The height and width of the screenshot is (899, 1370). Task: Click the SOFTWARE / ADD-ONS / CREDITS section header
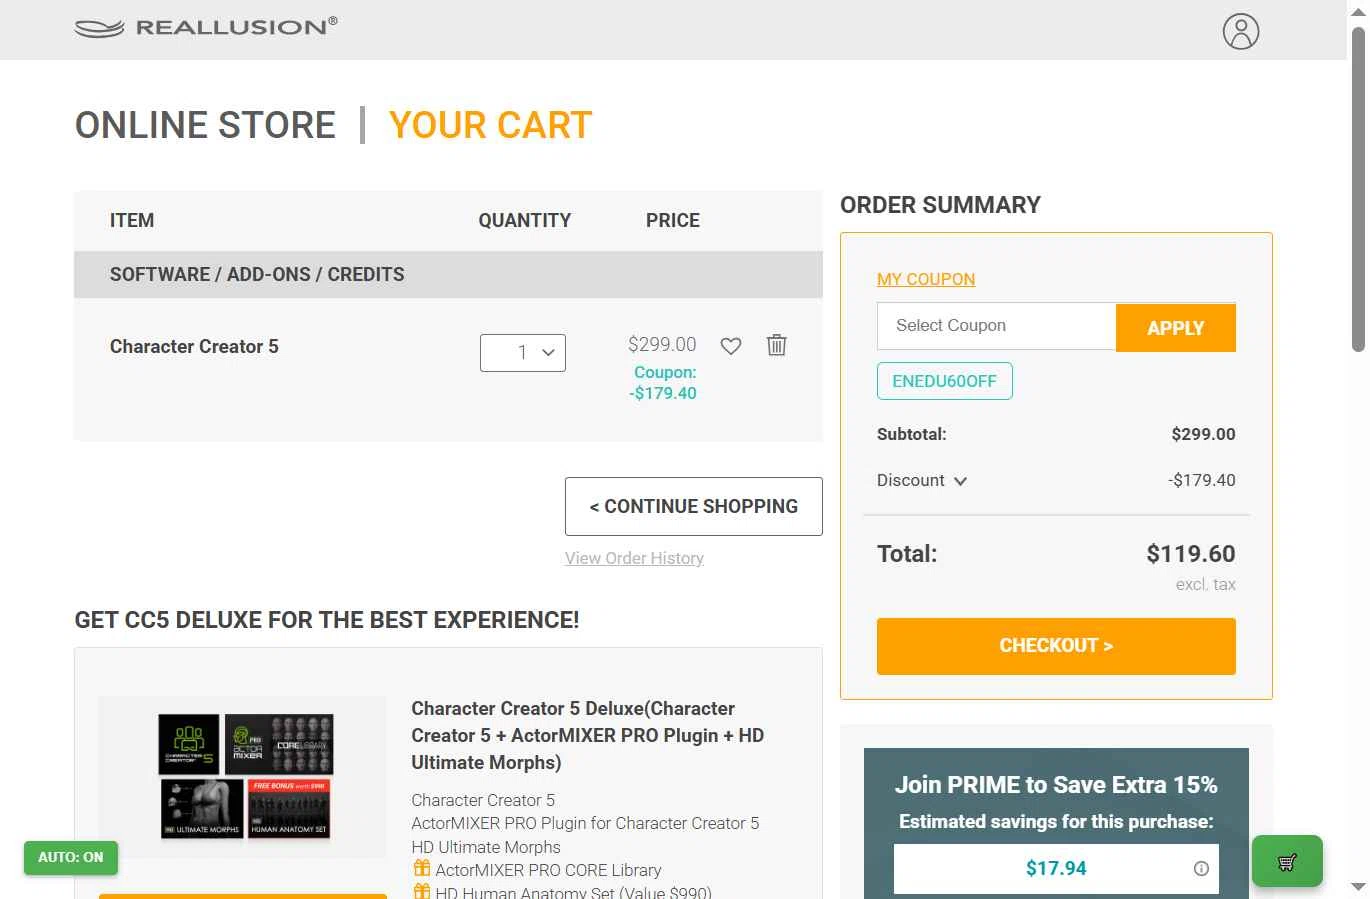448,274
